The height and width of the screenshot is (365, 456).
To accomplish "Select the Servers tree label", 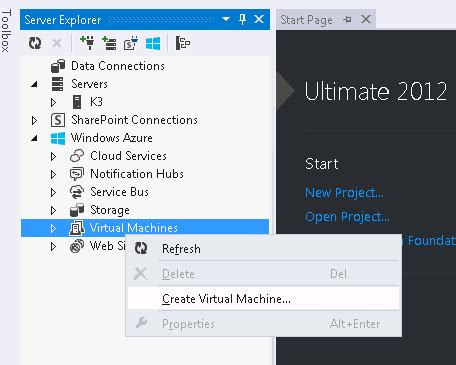I will click(89, 84).
